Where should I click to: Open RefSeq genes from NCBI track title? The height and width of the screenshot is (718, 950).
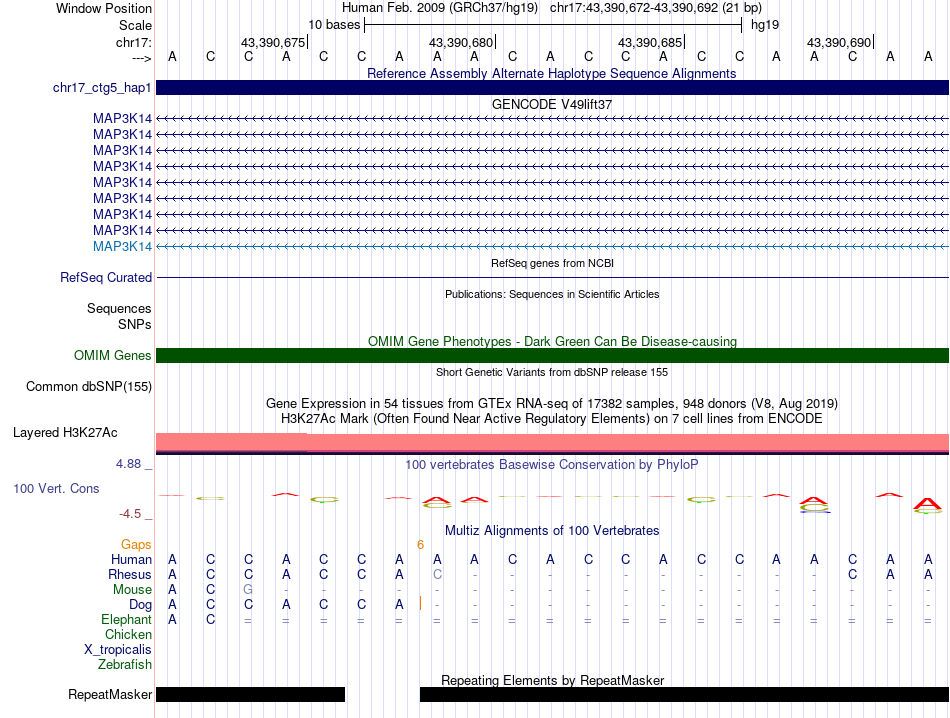552,263
